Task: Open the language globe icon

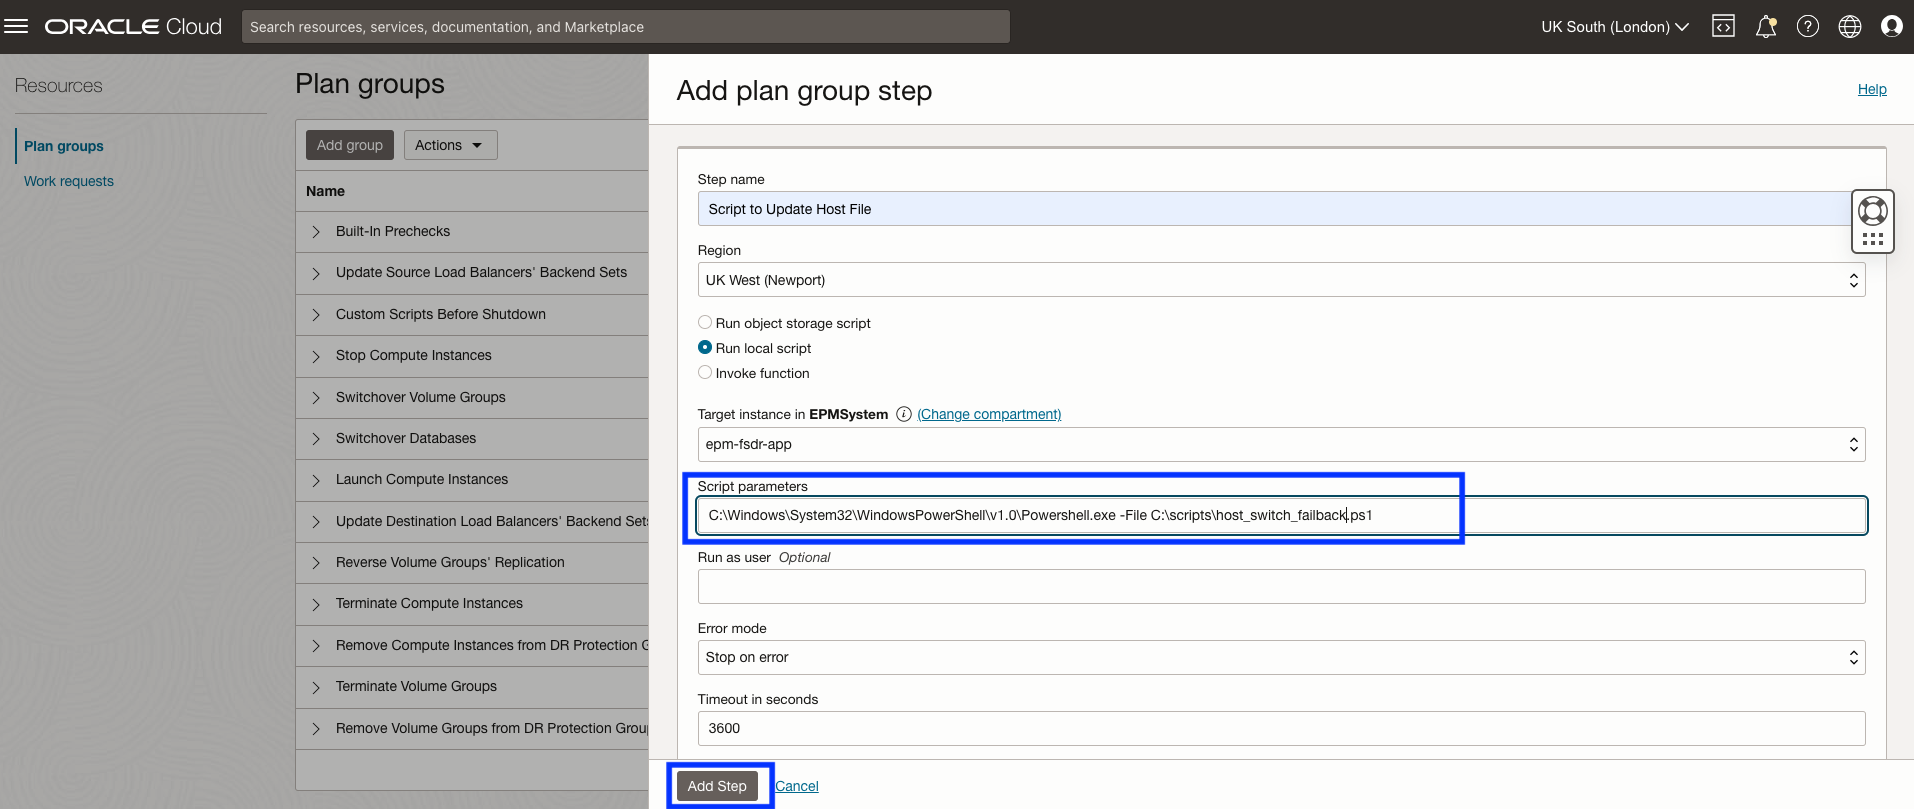Action: coord(1850,26)
